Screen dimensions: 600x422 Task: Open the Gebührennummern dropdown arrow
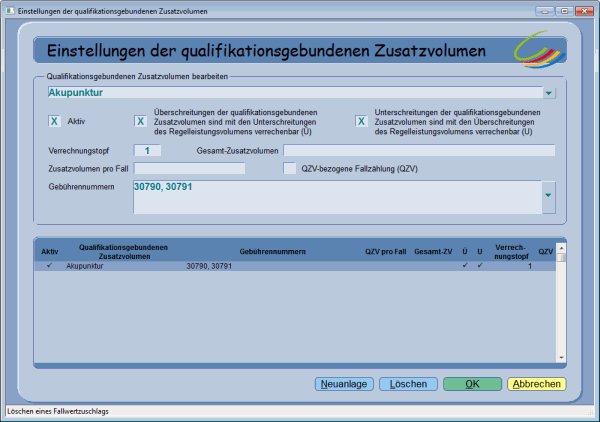tap(548, 196)
